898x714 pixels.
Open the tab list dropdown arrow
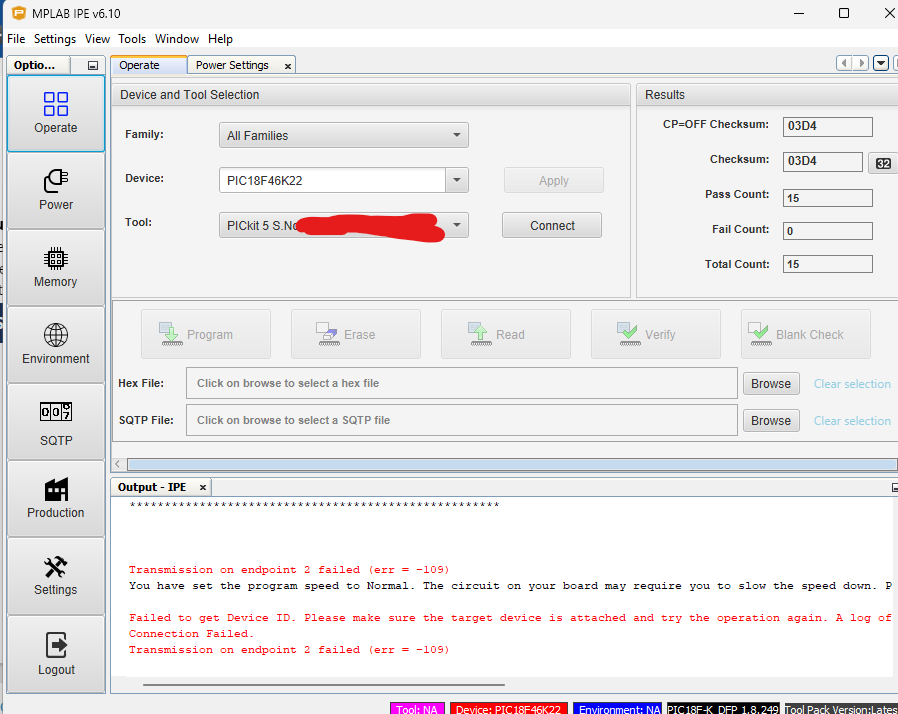click(880, 62)
